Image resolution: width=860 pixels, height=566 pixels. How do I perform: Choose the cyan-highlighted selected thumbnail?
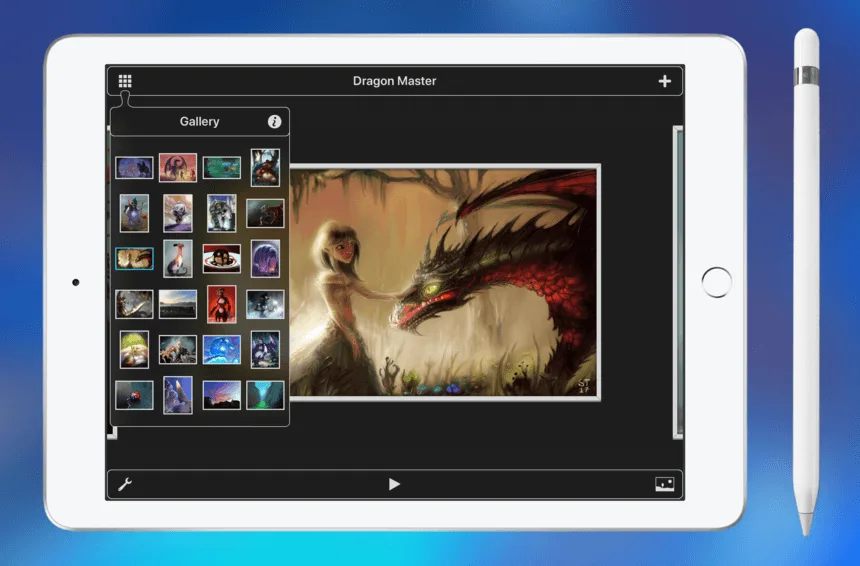click(x=134, y=258)
